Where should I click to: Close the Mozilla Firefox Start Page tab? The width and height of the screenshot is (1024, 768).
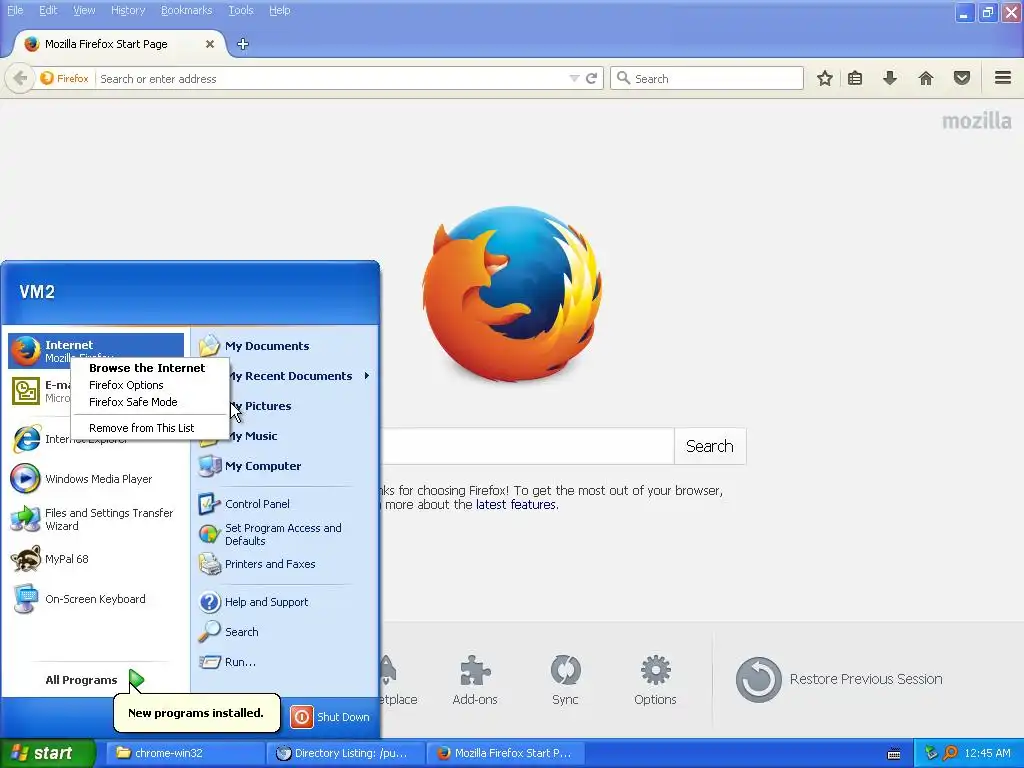point(210,44)
